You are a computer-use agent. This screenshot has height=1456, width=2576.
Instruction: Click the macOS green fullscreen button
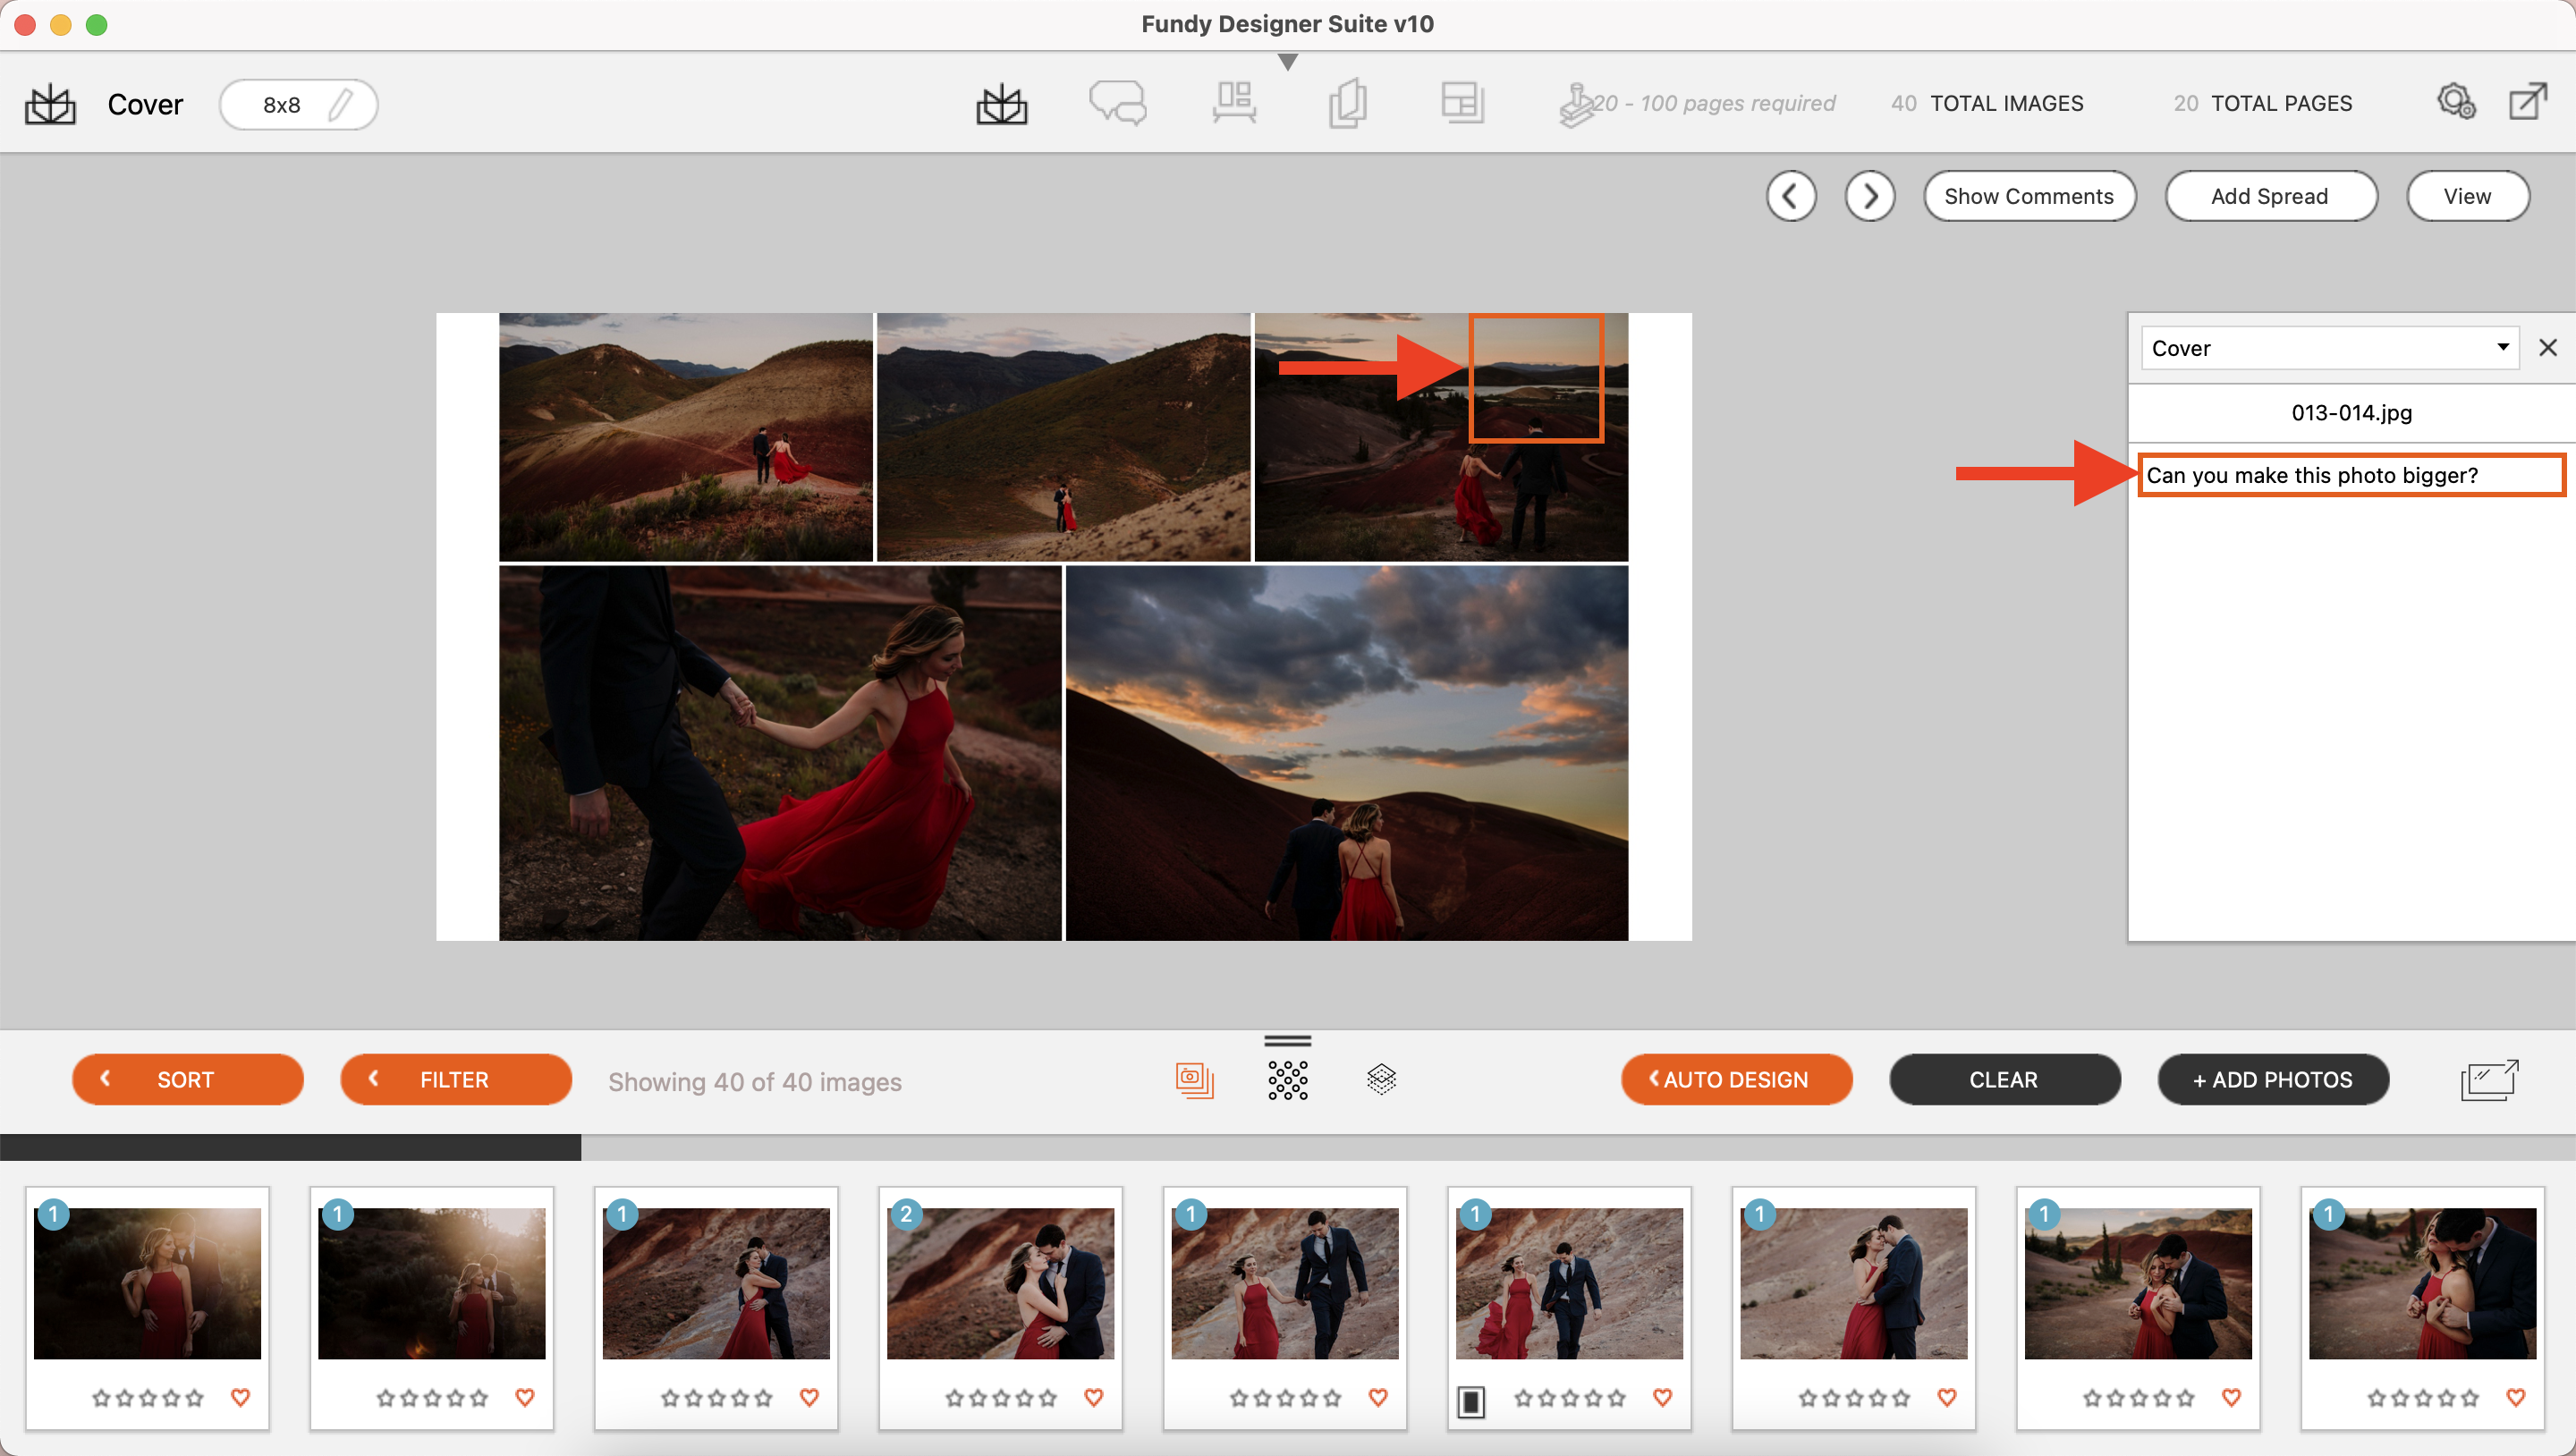97,25
